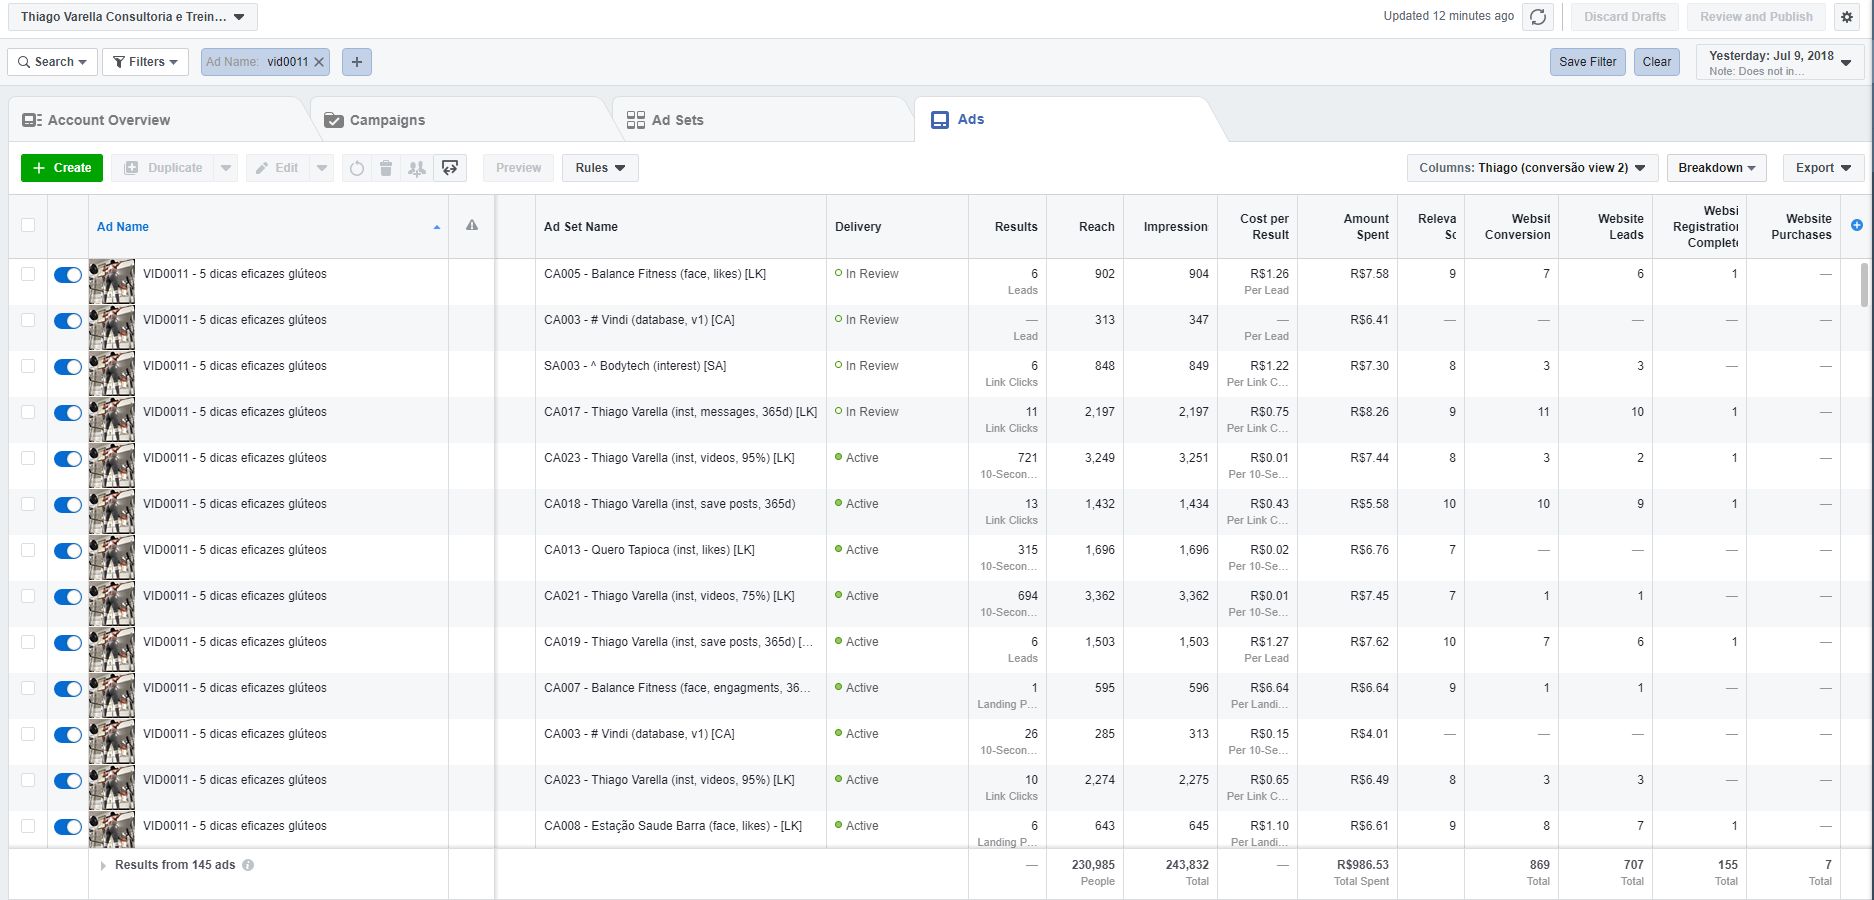1874x900 pixels.
Task: Open the settings gear icon
Action: pyautogui.click(x=1847, y=17)
